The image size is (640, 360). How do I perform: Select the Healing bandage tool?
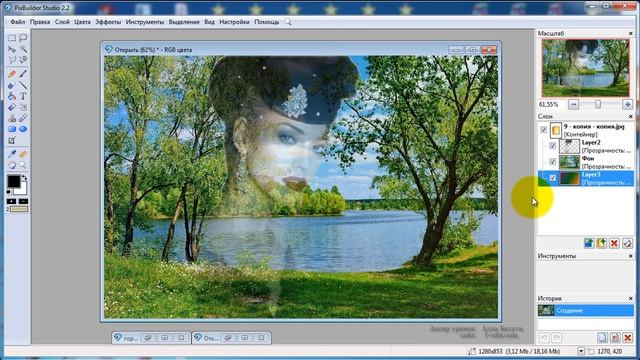tap(23, 118)
